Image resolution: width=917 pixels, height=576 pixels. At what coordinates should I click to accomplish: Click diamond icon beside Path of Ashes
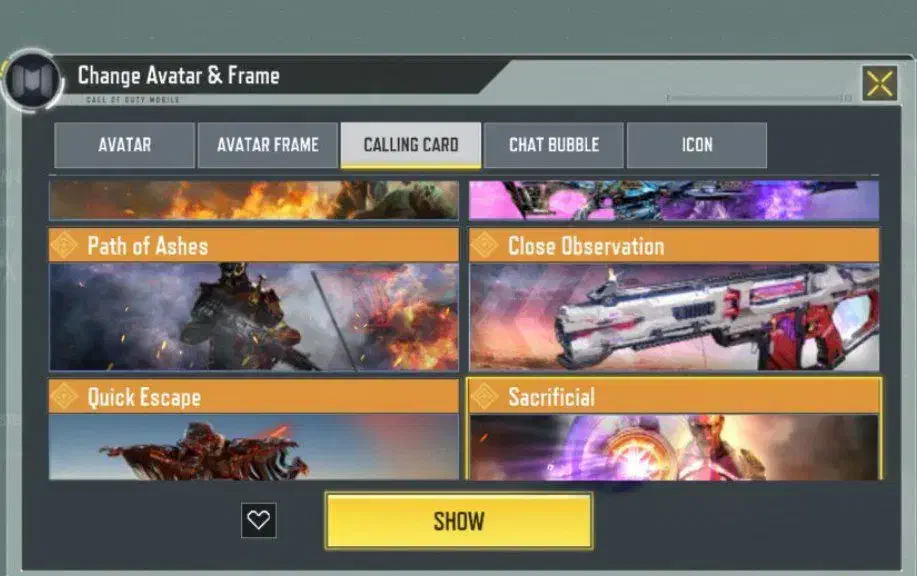(x=64, y=245)
